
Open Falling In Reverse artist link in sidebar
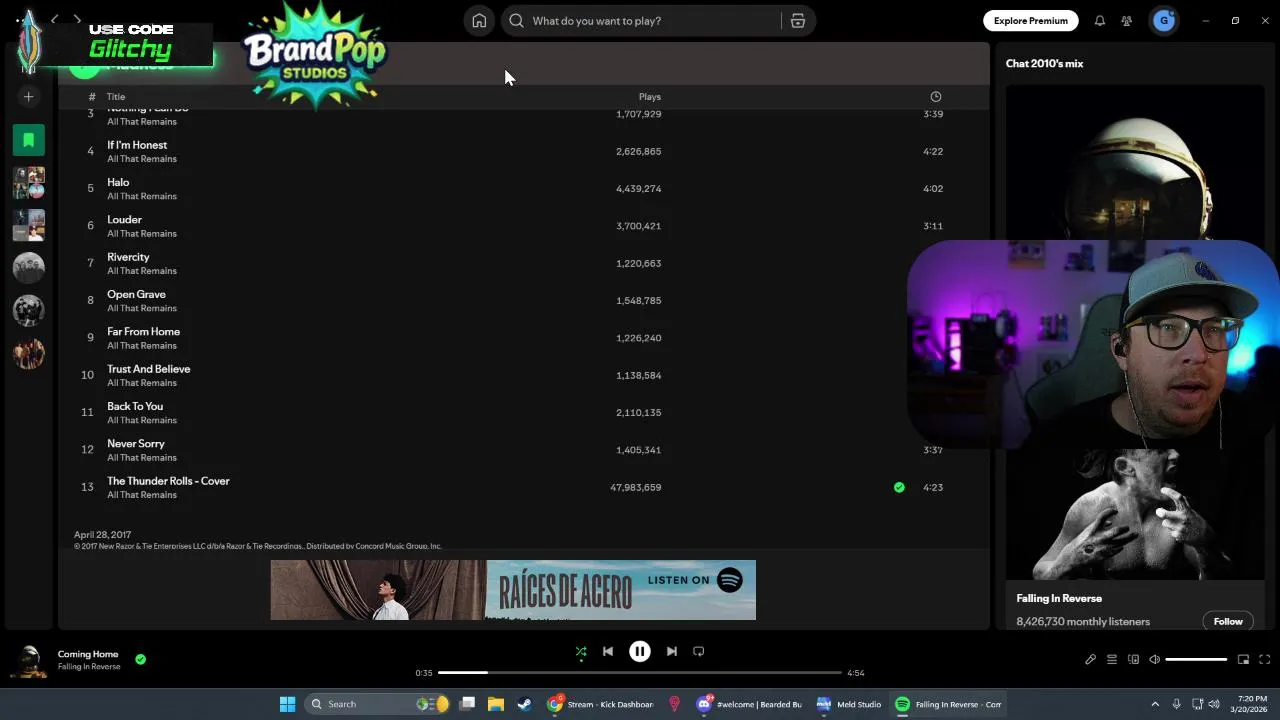pyautogui.click(x=1059, y=598)
